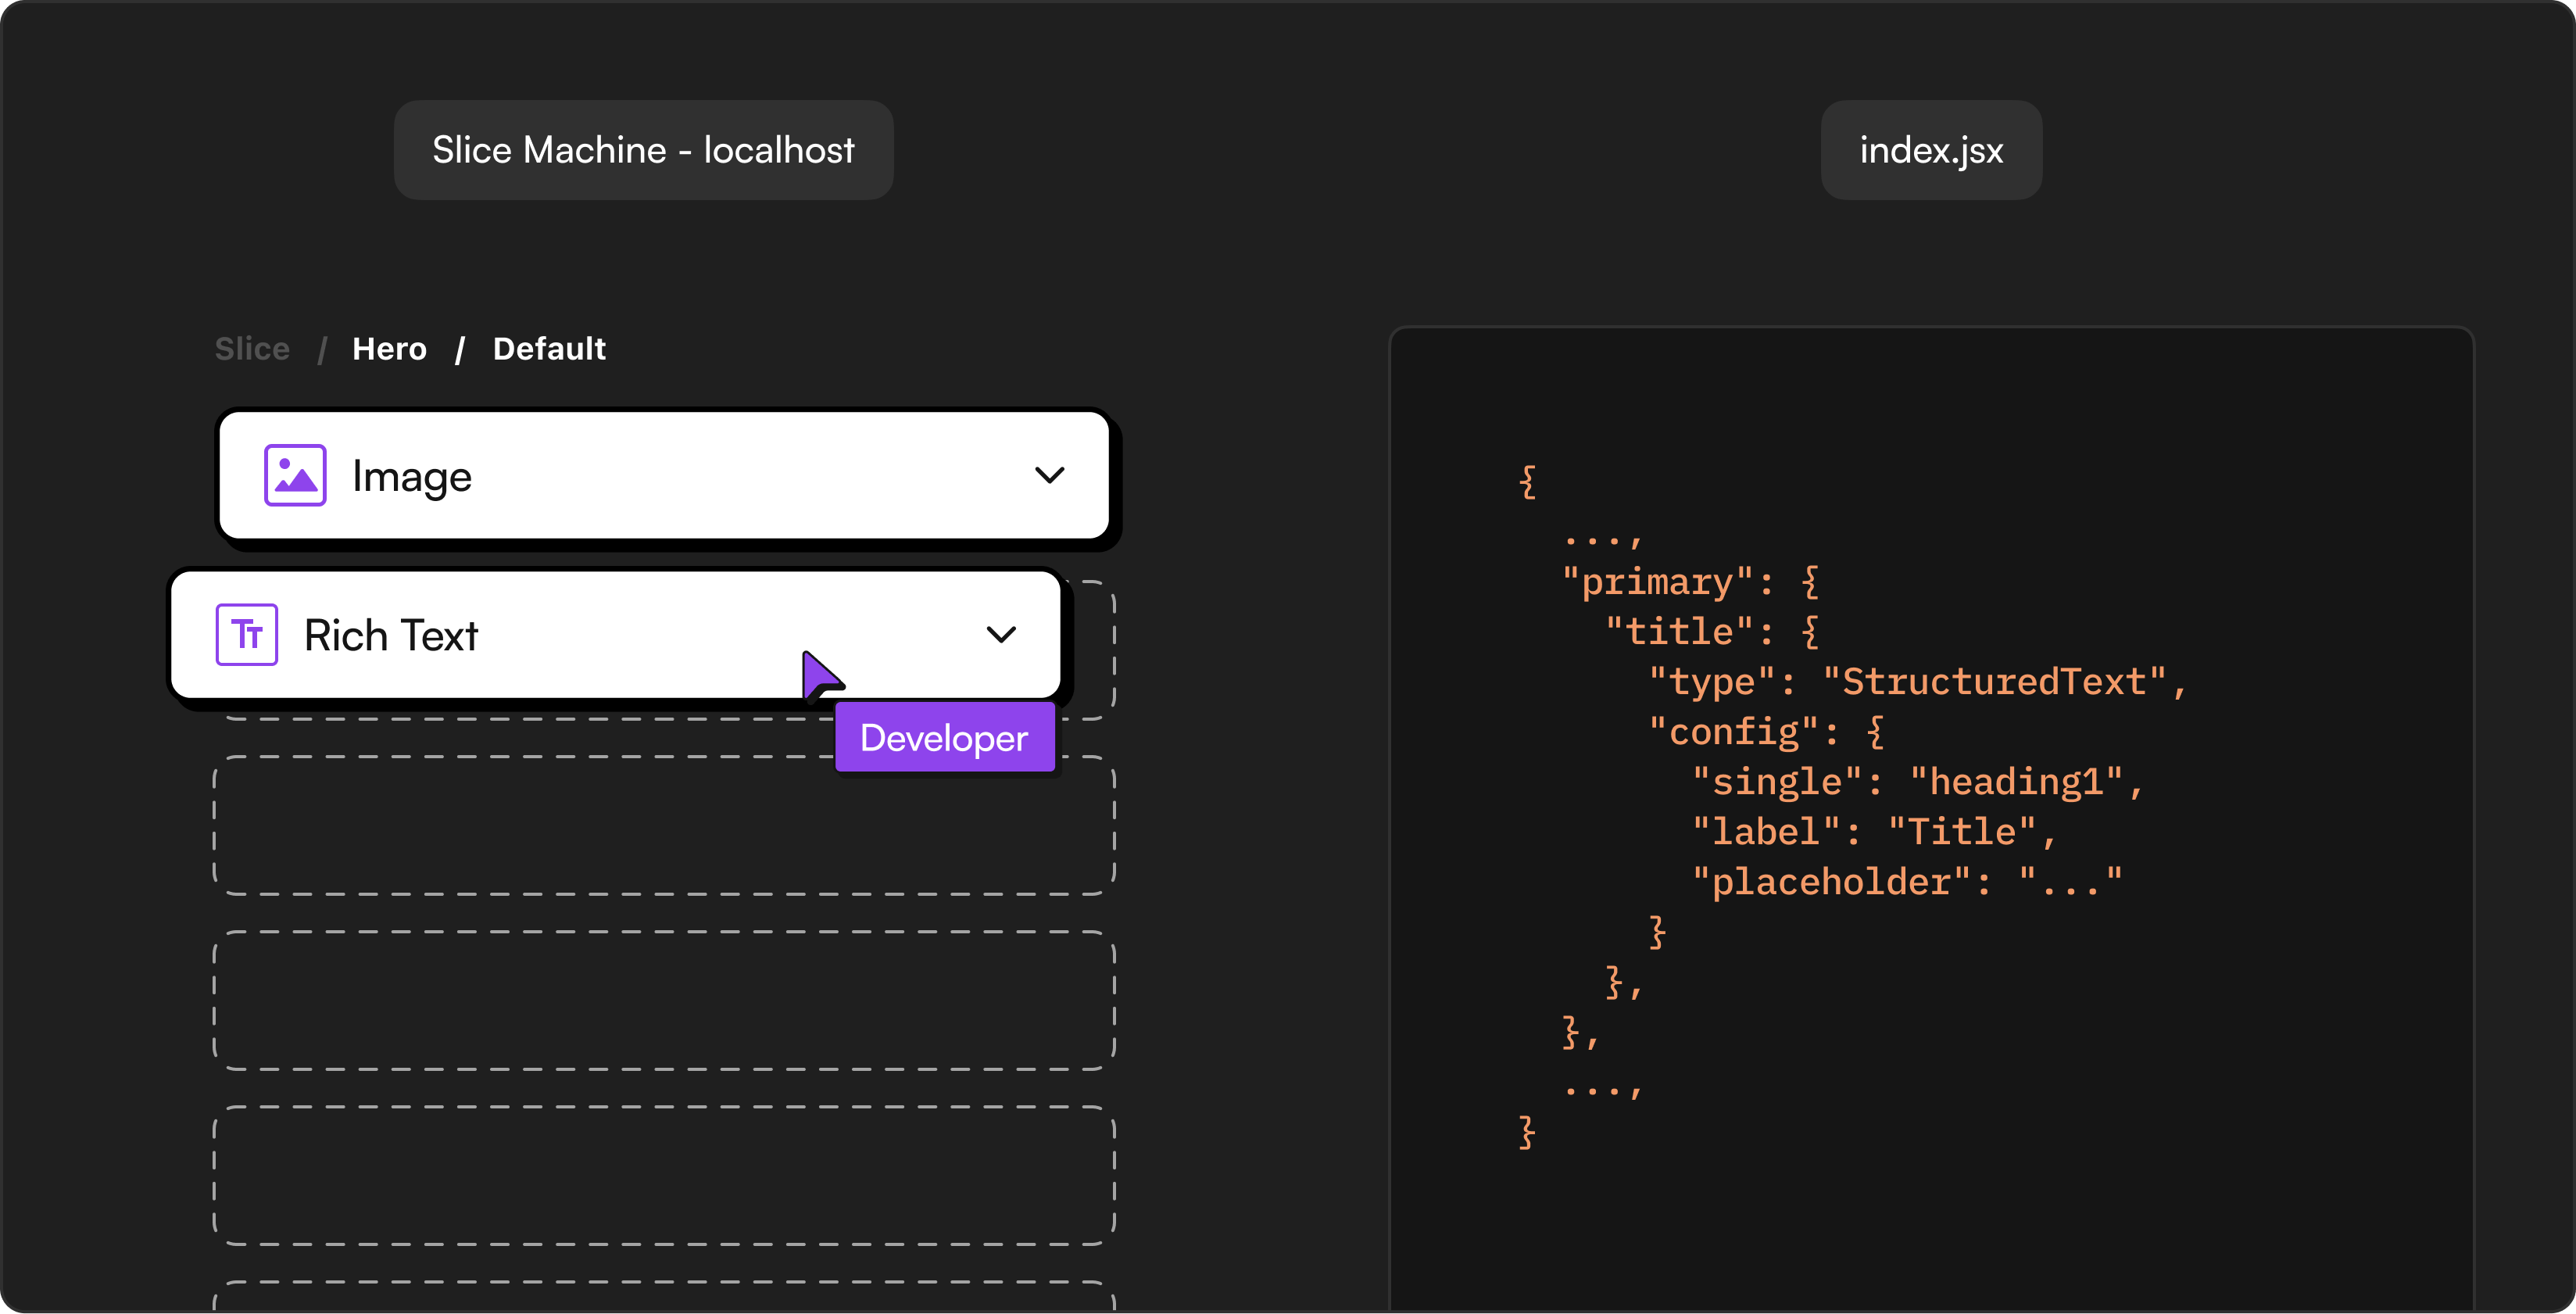This screenshot has height=1314, width=2576.
Task: Click the Rich Text Tt icon
Action: point(247,634)
